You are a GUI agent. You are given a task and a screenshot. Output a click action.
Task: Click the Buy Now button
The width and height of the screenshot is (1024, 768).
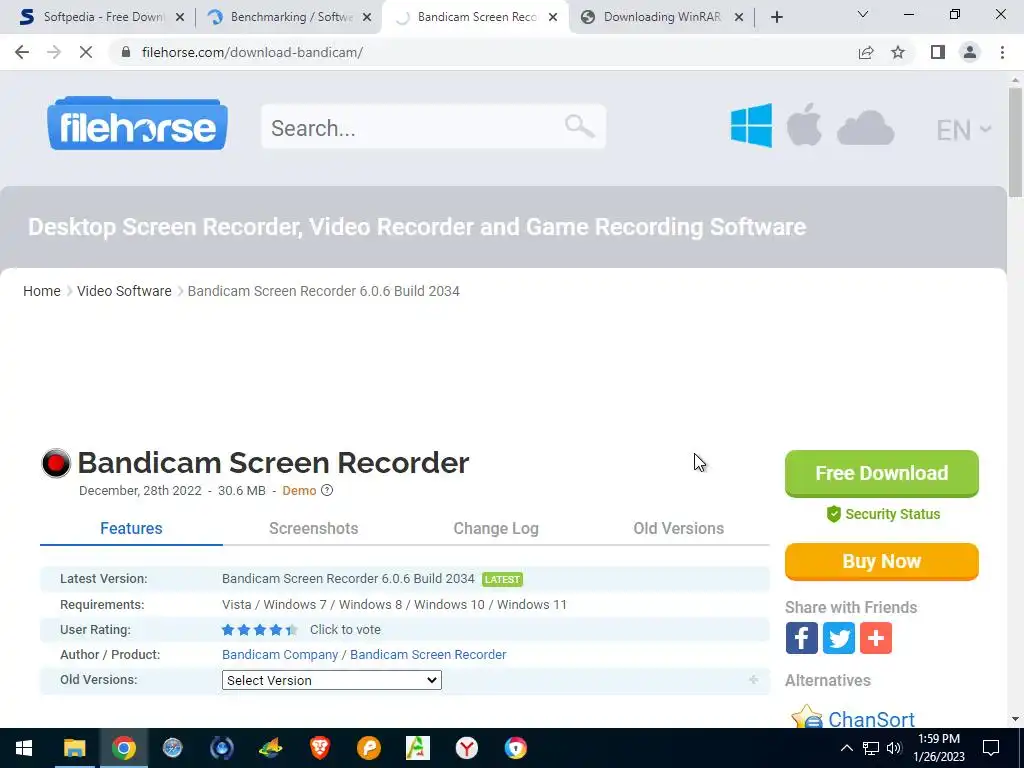pos(882,562)
